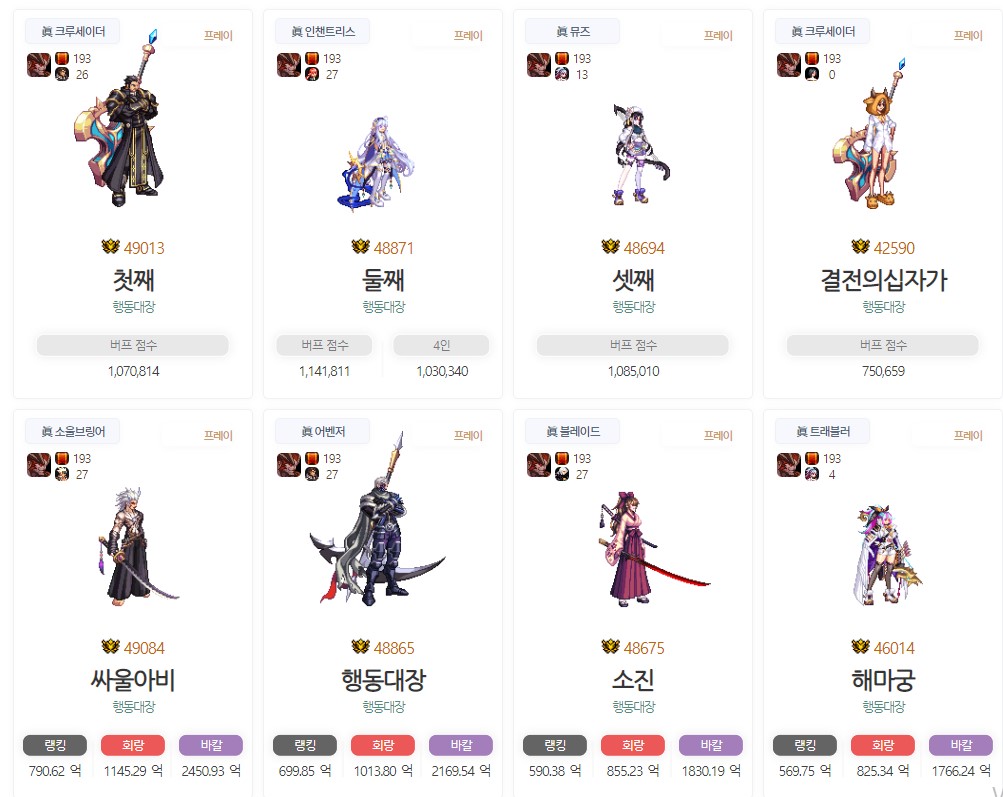
Task: Click the small icon beside 4 on 해마궁's card
Action: point(812,475)
